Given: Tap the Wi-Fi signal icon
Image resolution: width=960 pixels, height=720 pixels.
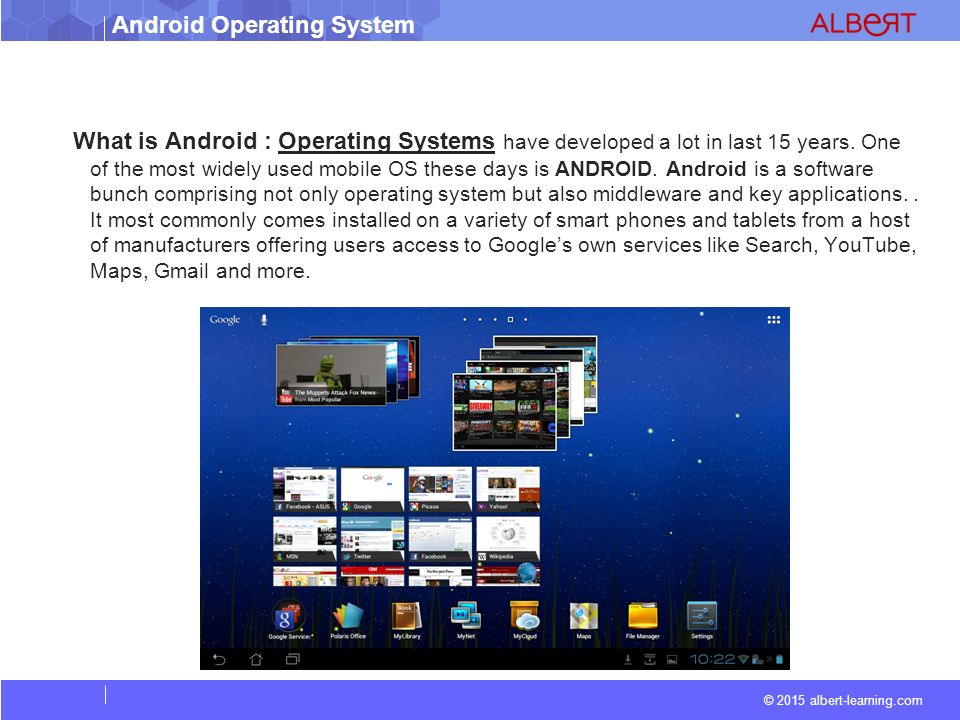Looking at the screenshot, I should click(744, 659).
